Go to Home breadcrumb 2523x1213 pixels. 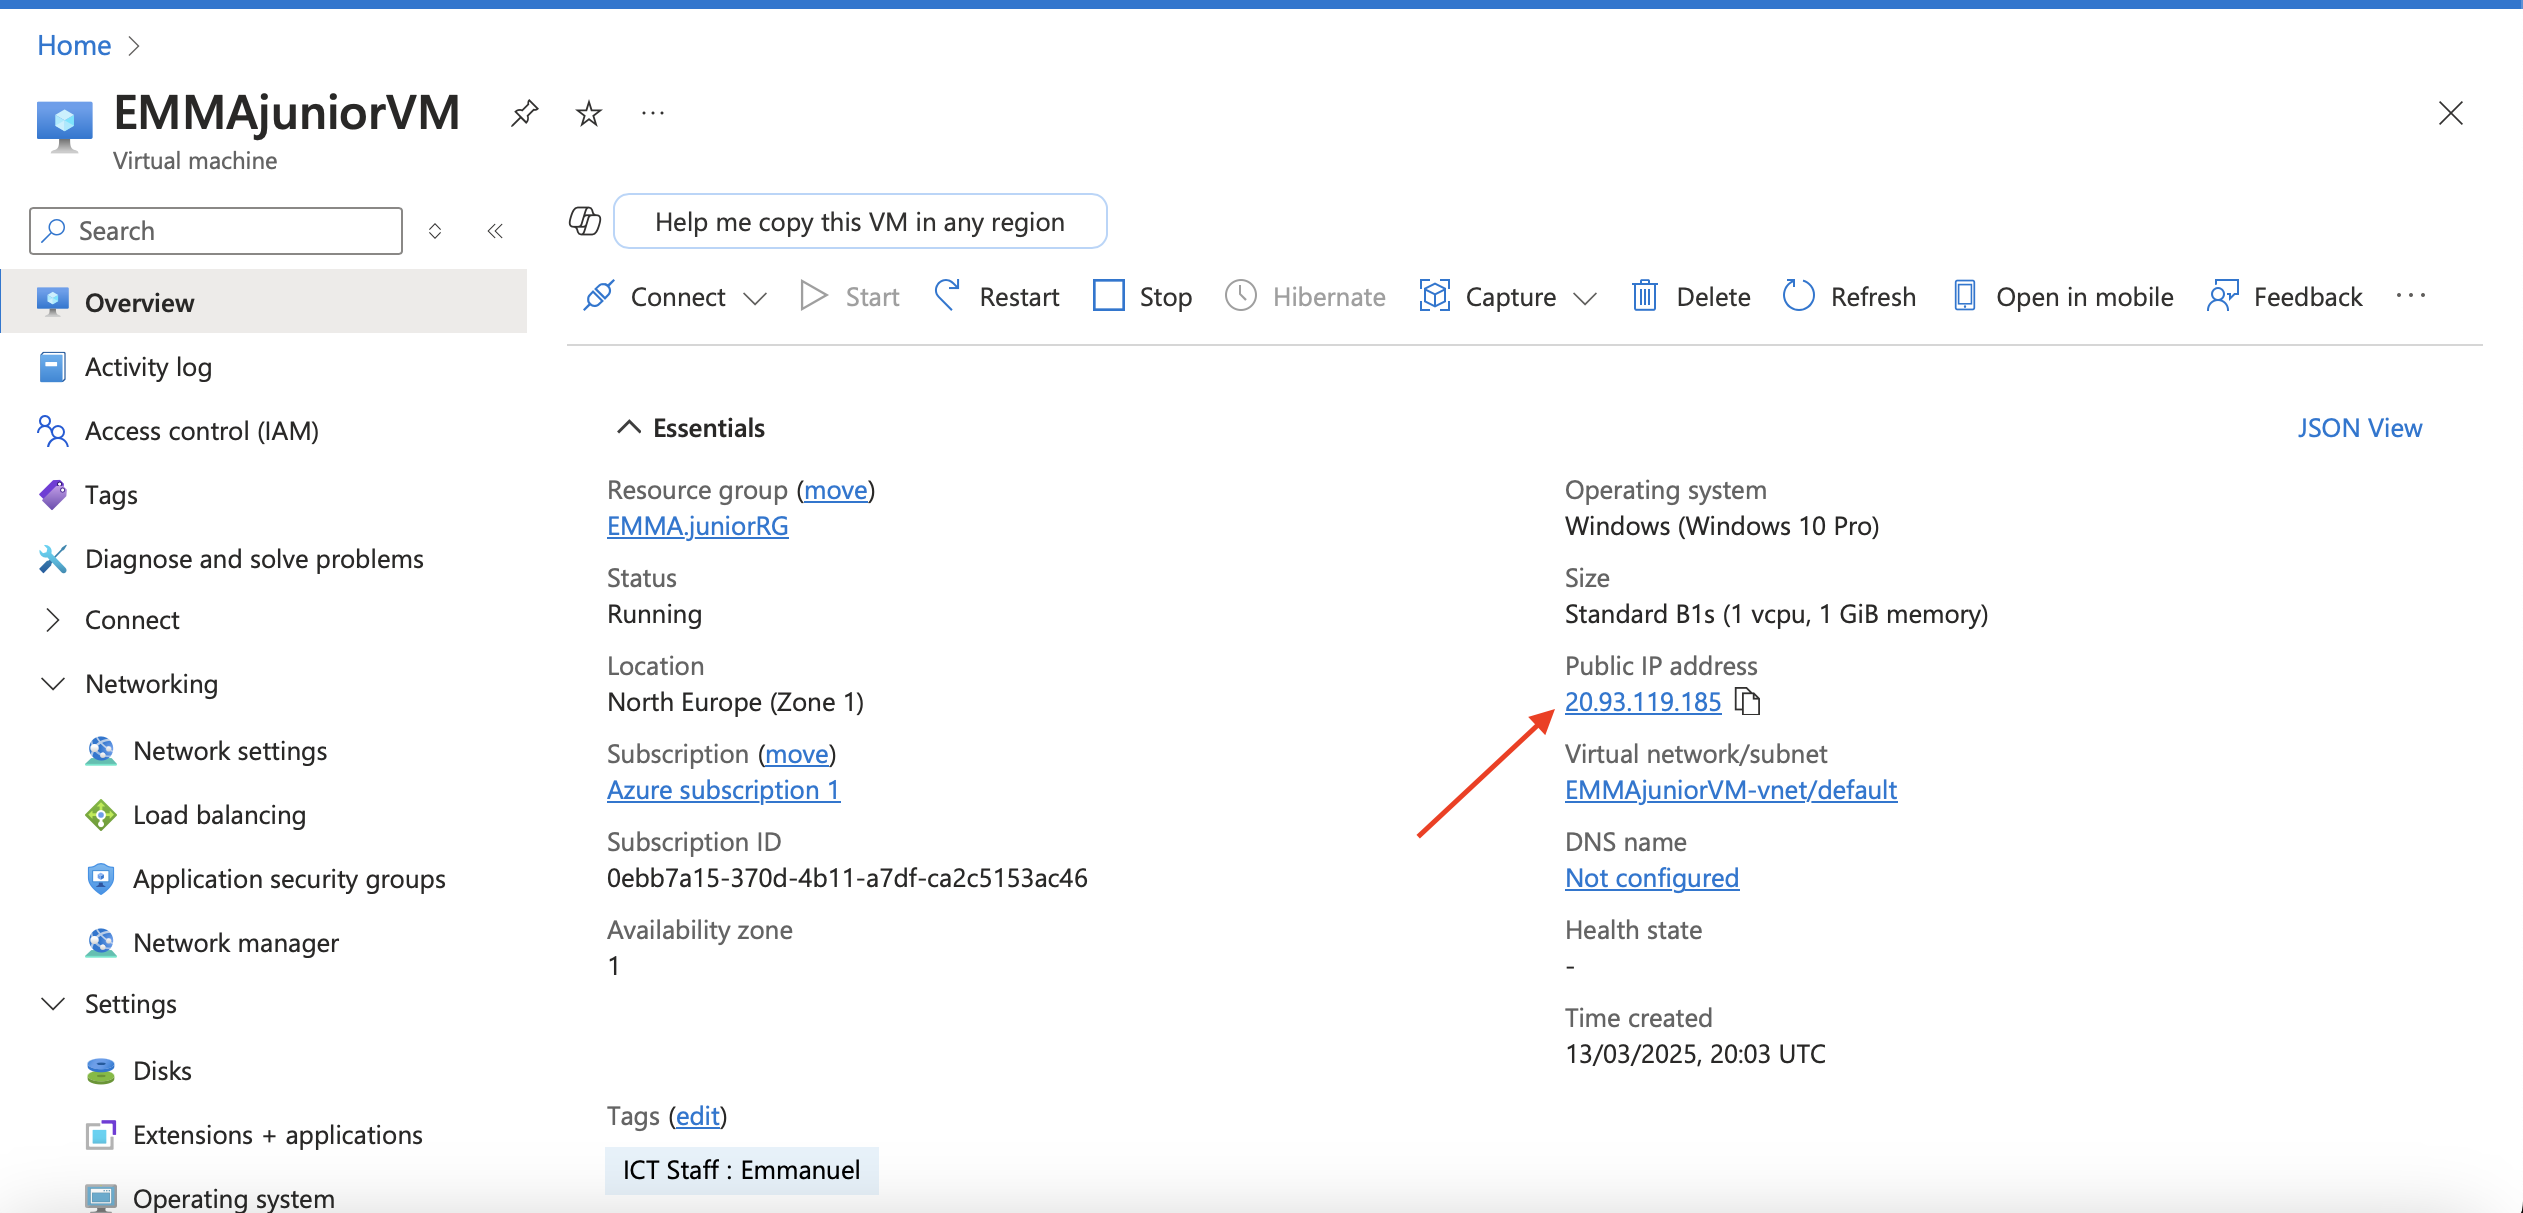[x=74, y=45]
